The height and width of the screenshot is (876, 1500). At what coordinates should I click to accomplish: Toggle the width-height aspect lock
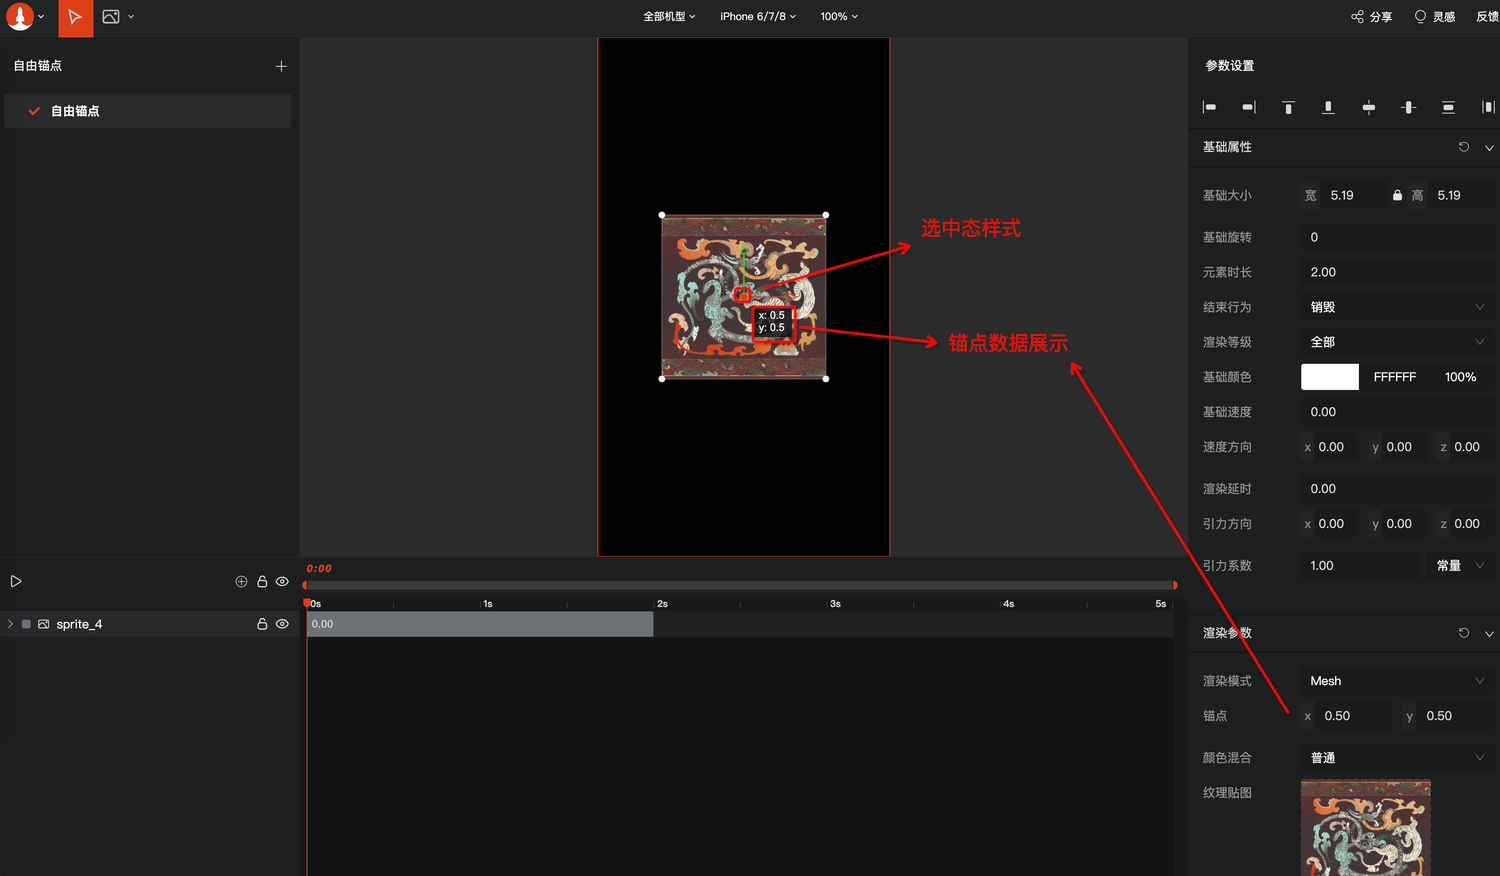(x=1397, y=195)
